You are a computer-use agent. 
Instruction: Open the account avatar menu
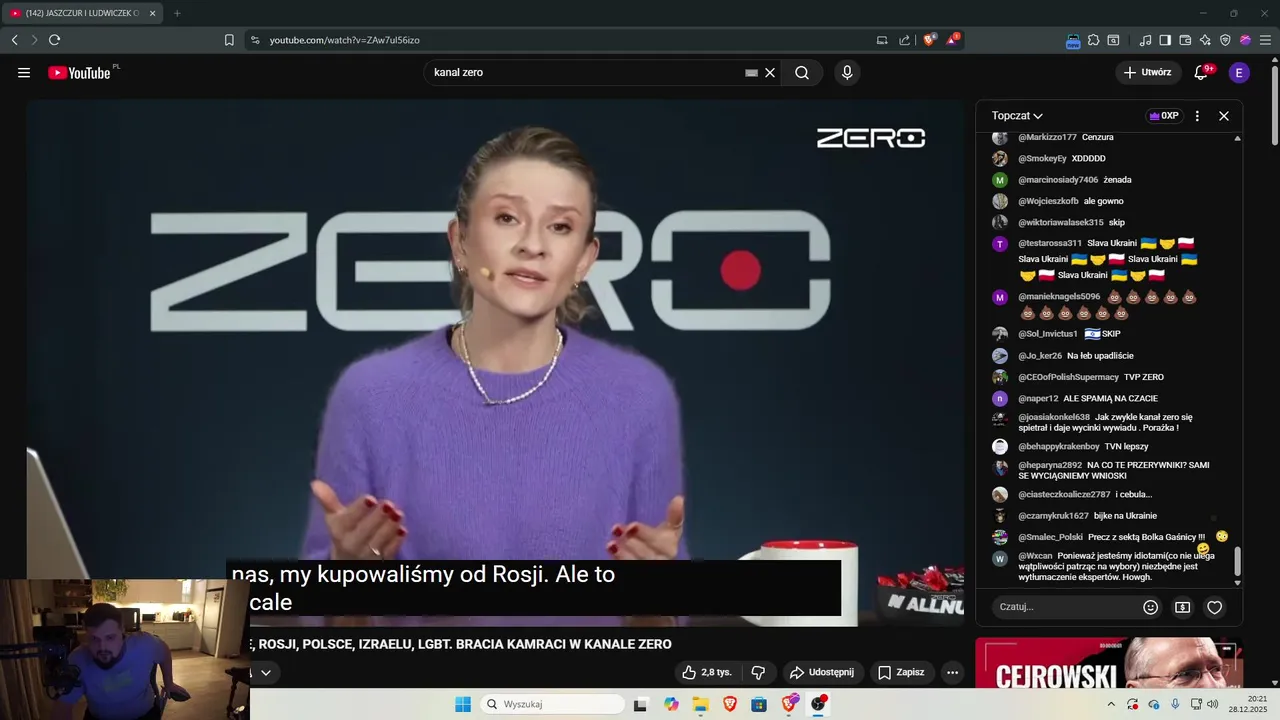point(1239,73)
